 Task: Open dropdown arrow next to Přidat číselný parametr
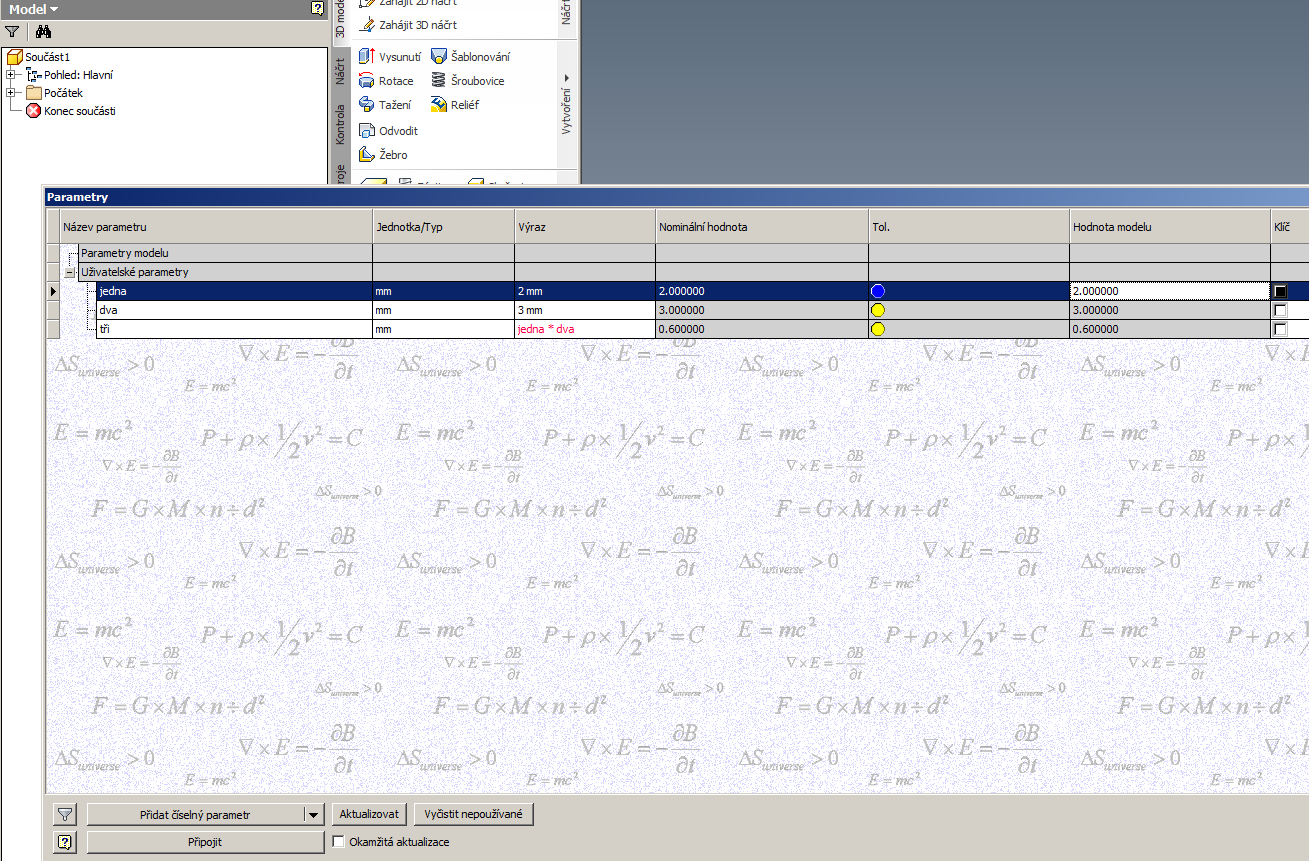click(x=314, y=815)
